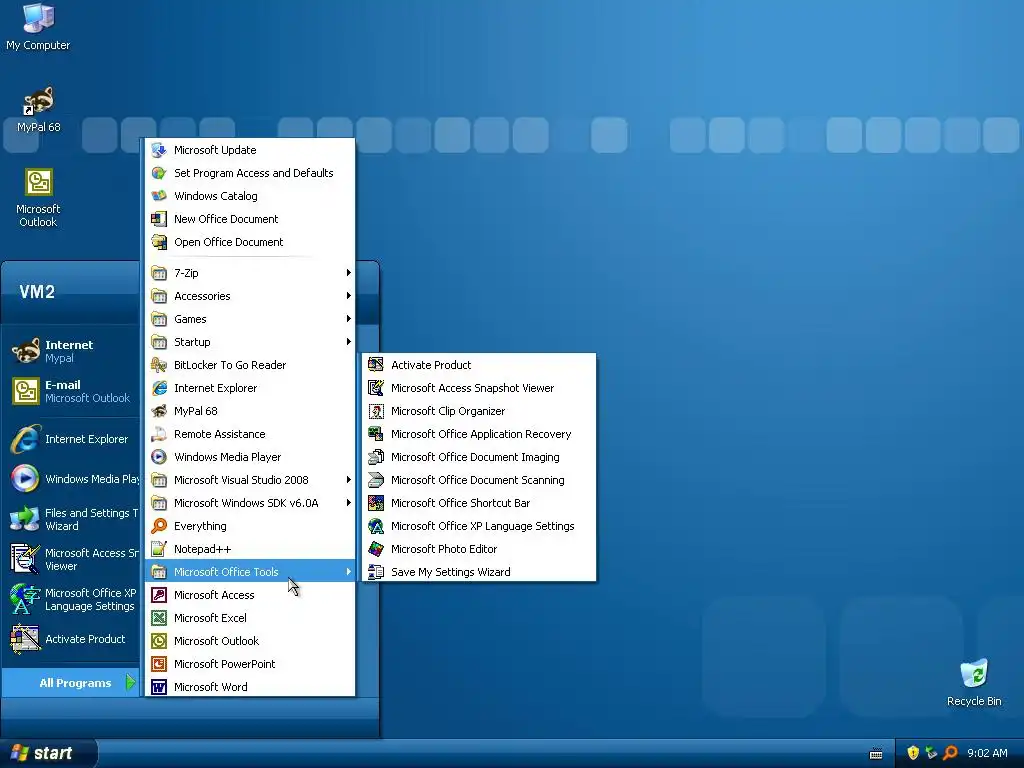Click the Notepad++ icon
The height and width of the screenshot is (768, 1024).
pos(159,549)
